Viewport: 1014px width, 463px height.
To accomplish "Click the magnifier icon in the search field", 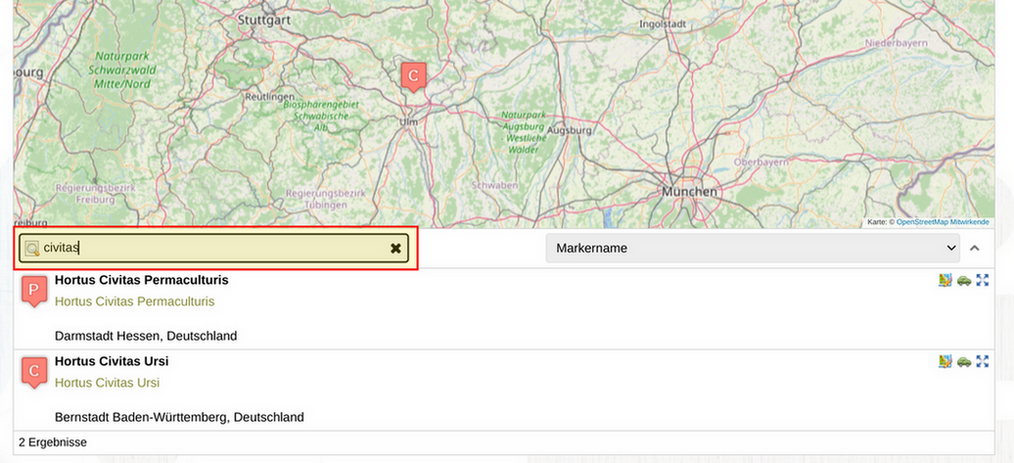I will [32, 248].
